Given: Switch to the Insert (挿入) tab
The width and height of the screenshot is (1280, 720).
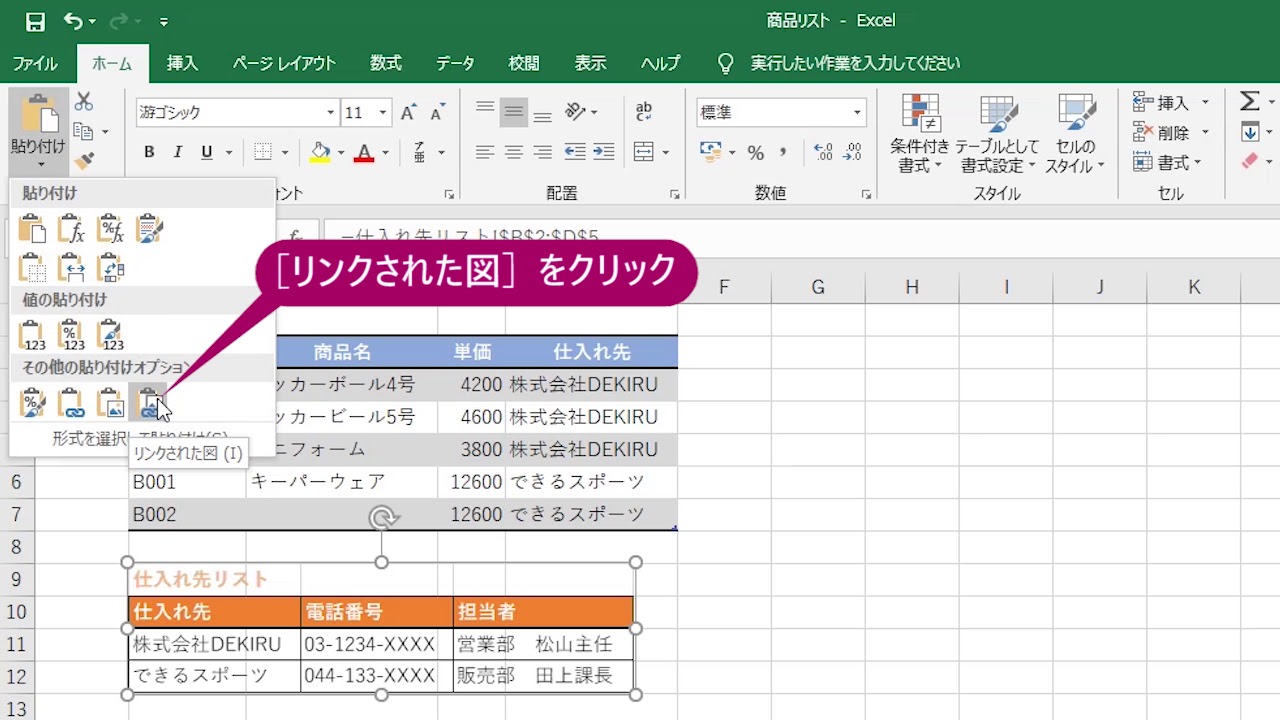Looking at the screenshot, I should [182, 63].
